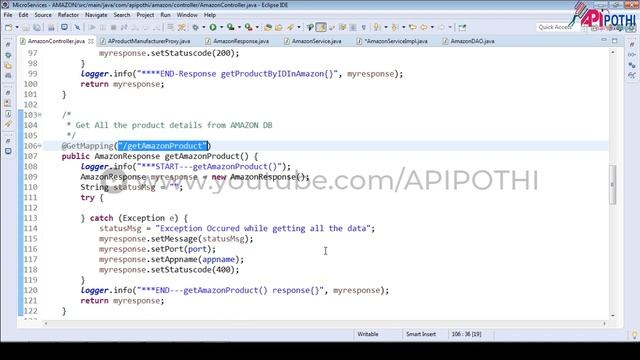Click the Pin Editor icon

[x=462, y=27]
